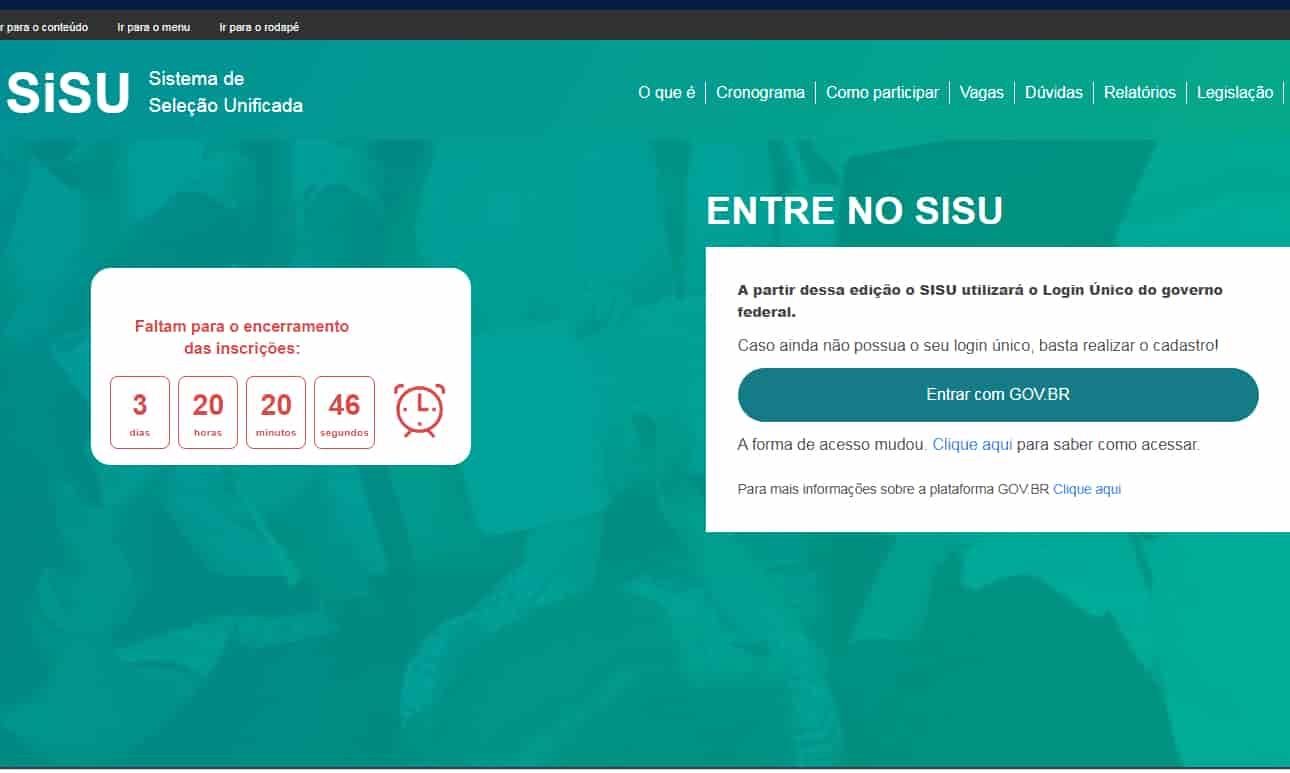Click 'Faltam para o encerramento das inscrições' text
The image size is (1290, 773).
[x=242, y=337]
